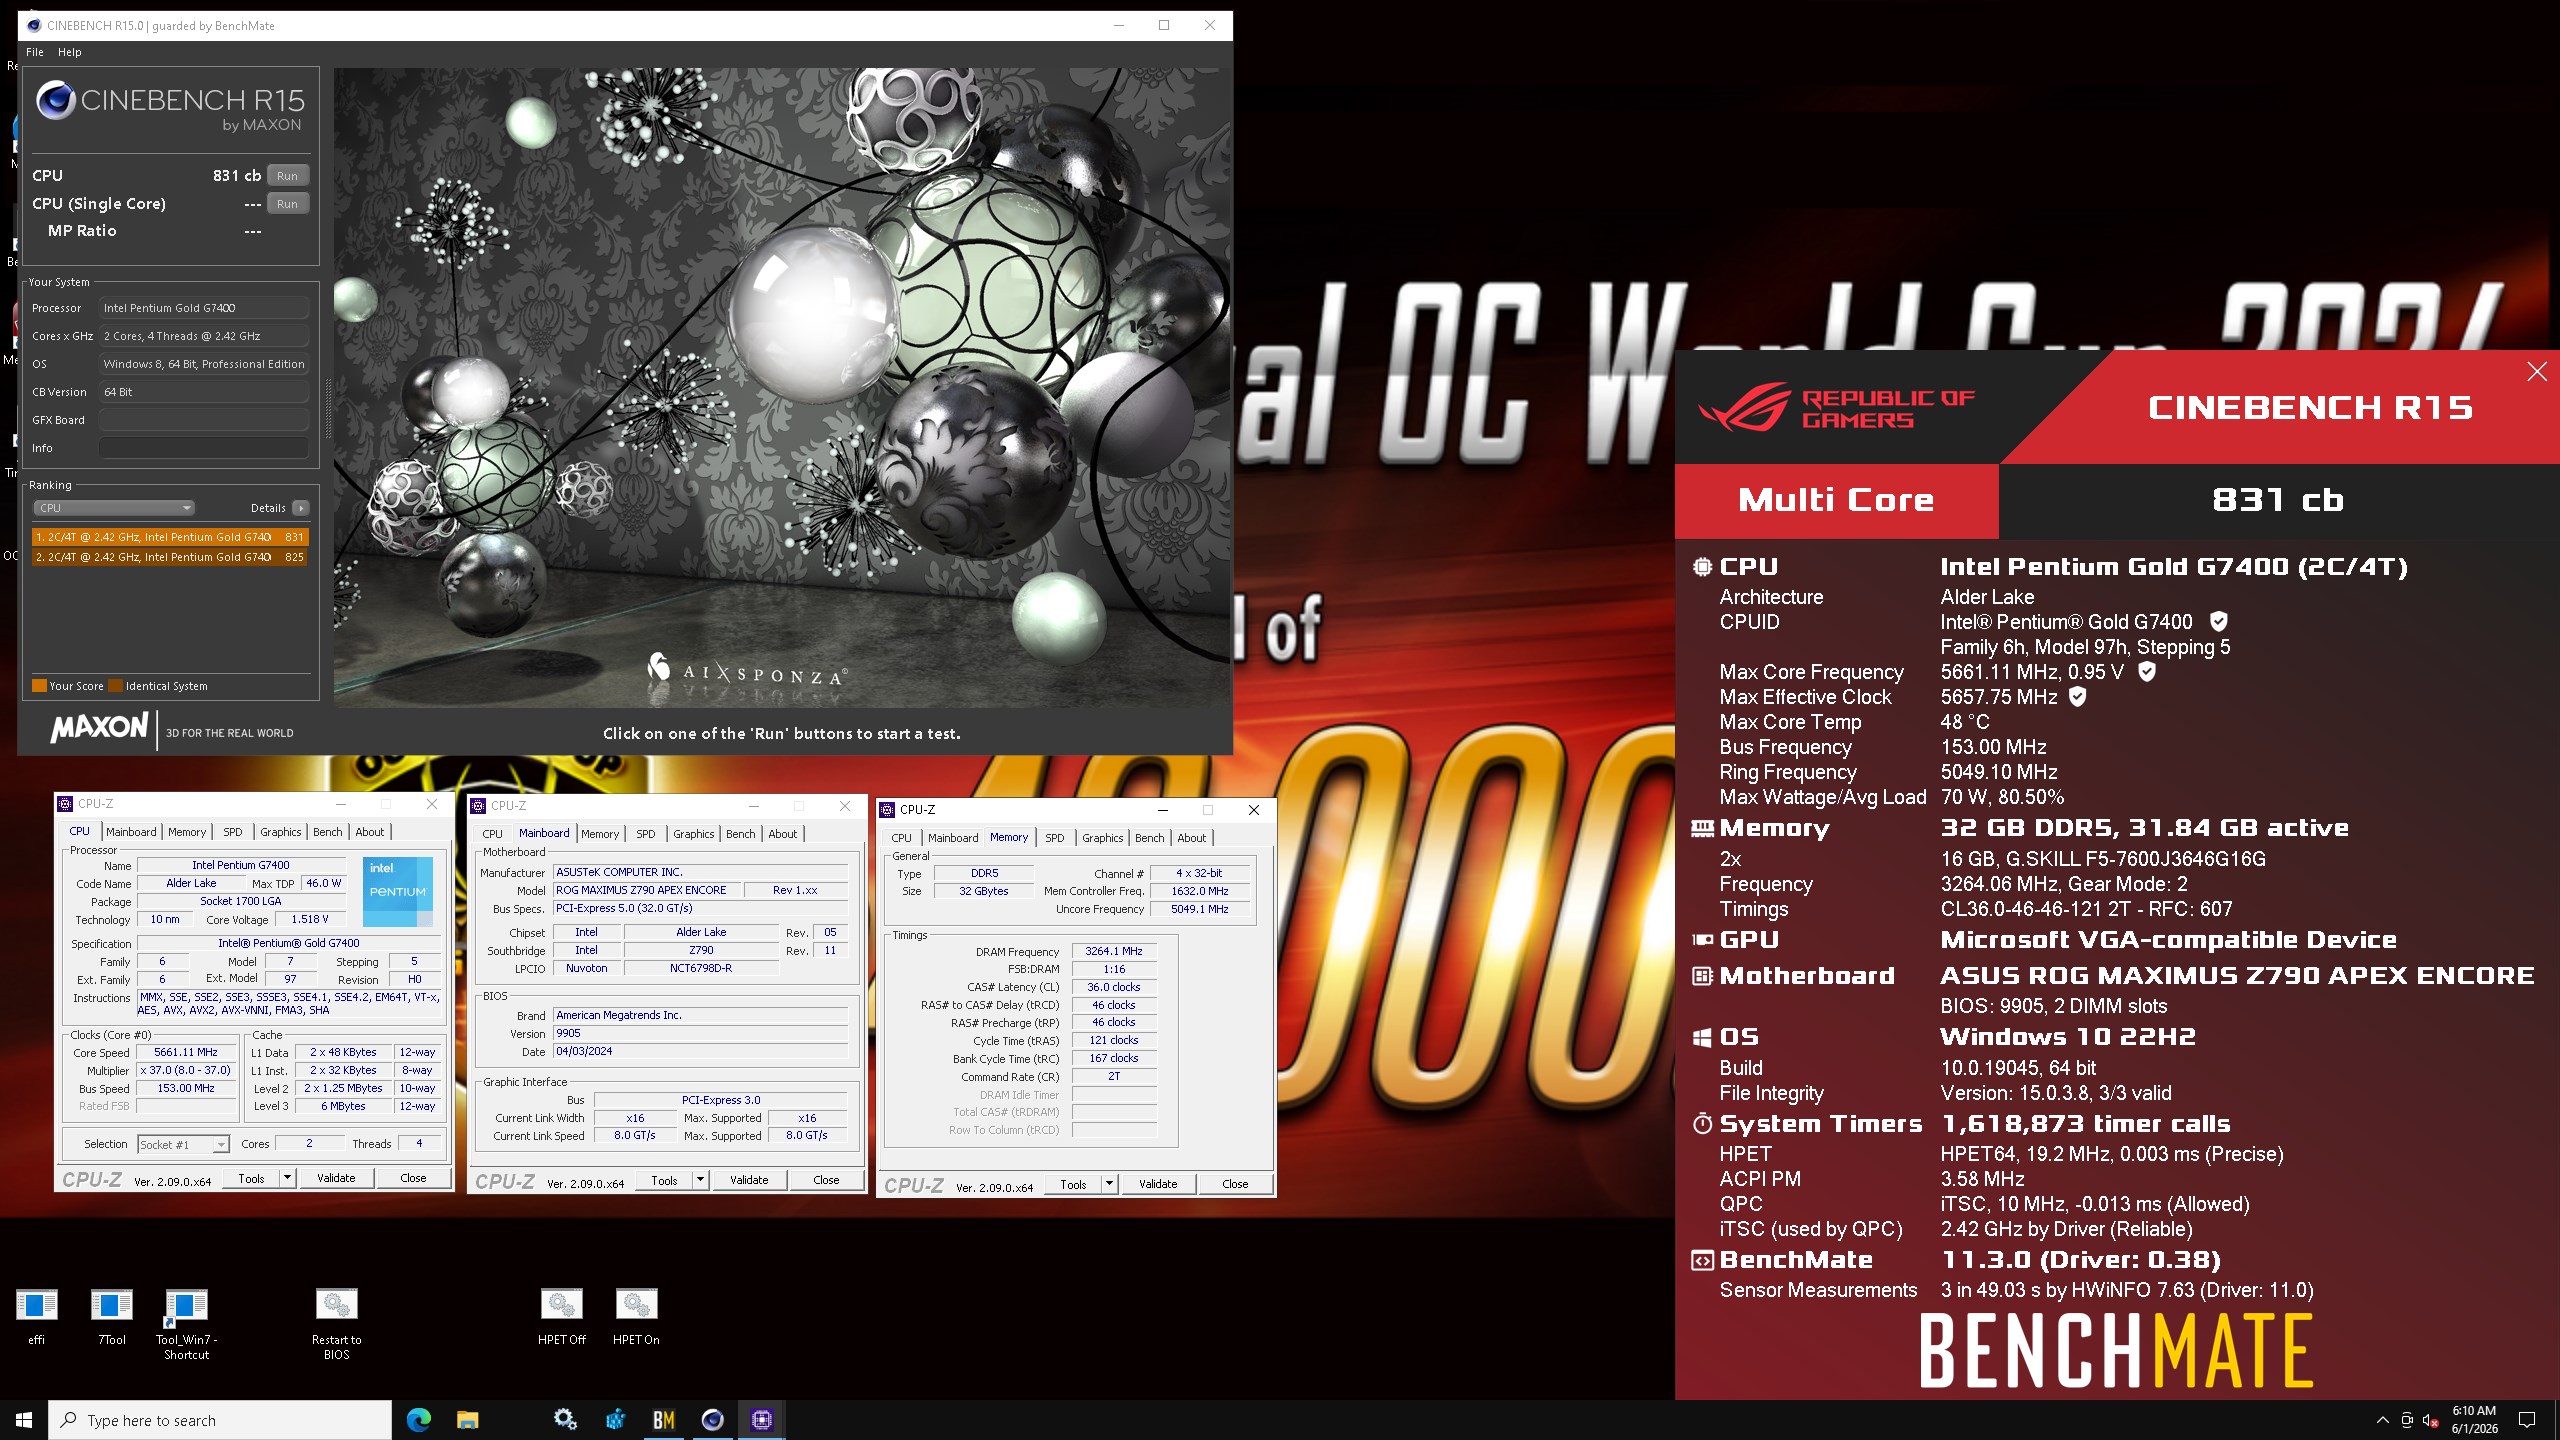Viewport: 2560px width, 1440px height.
Task: Click the Memory module icon in BenchMate panel
Action: tap(1702, 828)
